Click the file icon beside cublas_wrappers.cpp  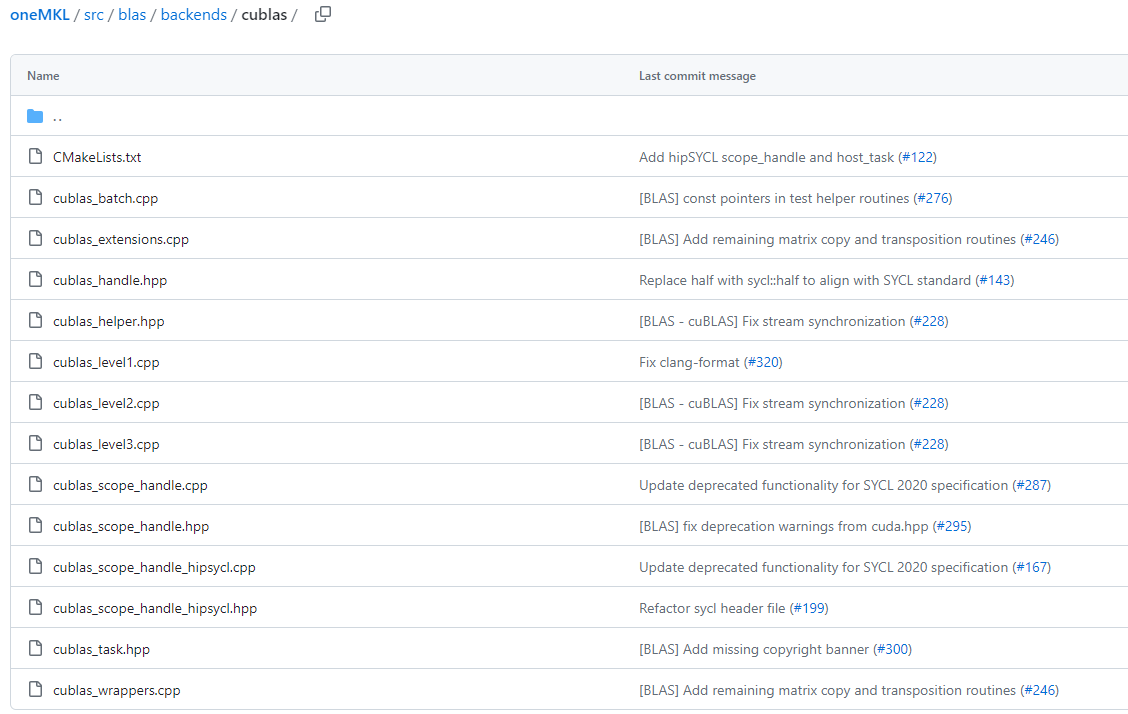pyautogui.click(x=35, y=690)
